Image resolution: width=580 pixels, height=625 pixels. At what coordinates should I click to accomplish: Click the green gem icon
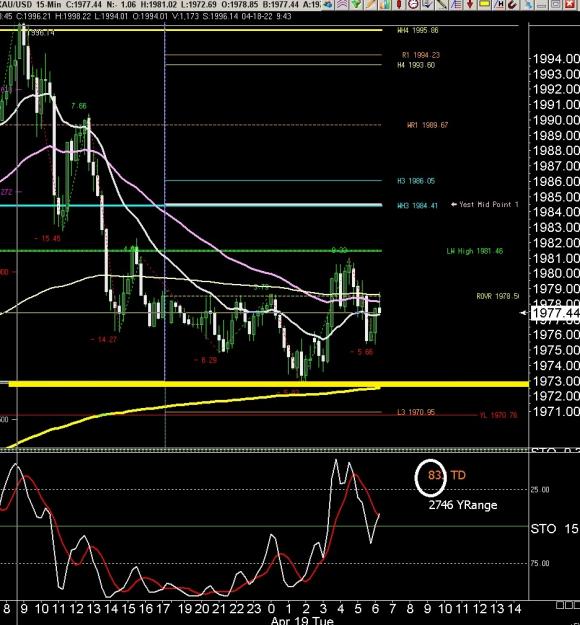point(356,4)
